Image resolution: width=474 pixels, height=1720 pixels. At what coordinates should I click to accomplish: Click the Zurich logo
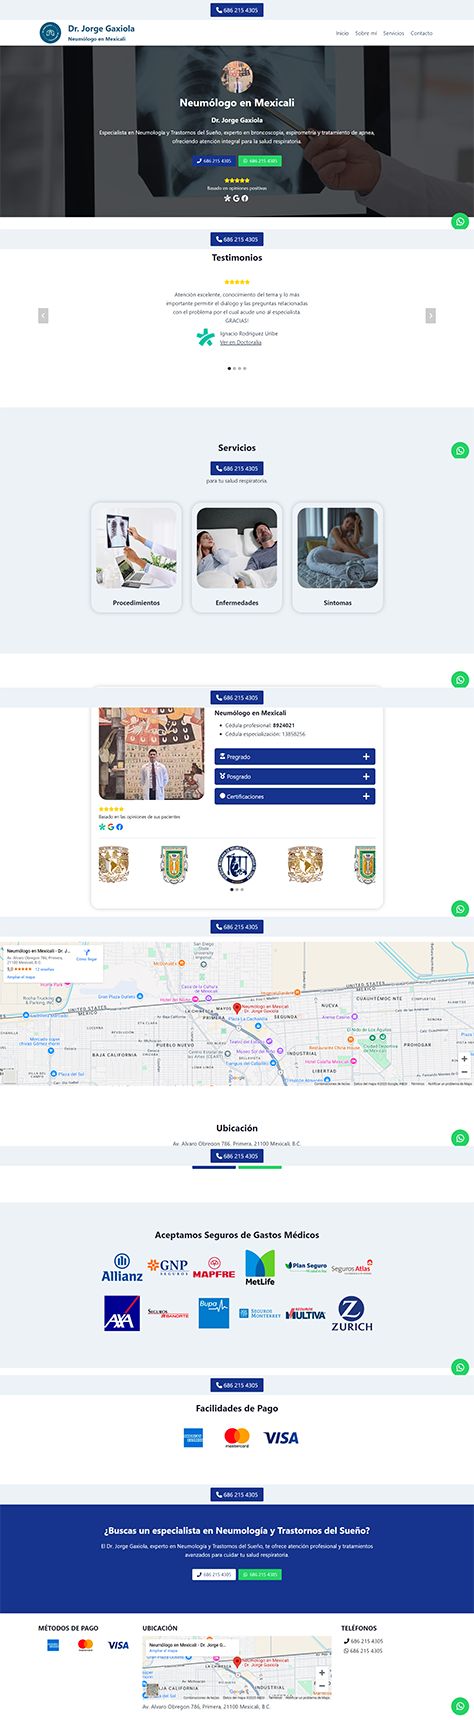point(352,1314)
